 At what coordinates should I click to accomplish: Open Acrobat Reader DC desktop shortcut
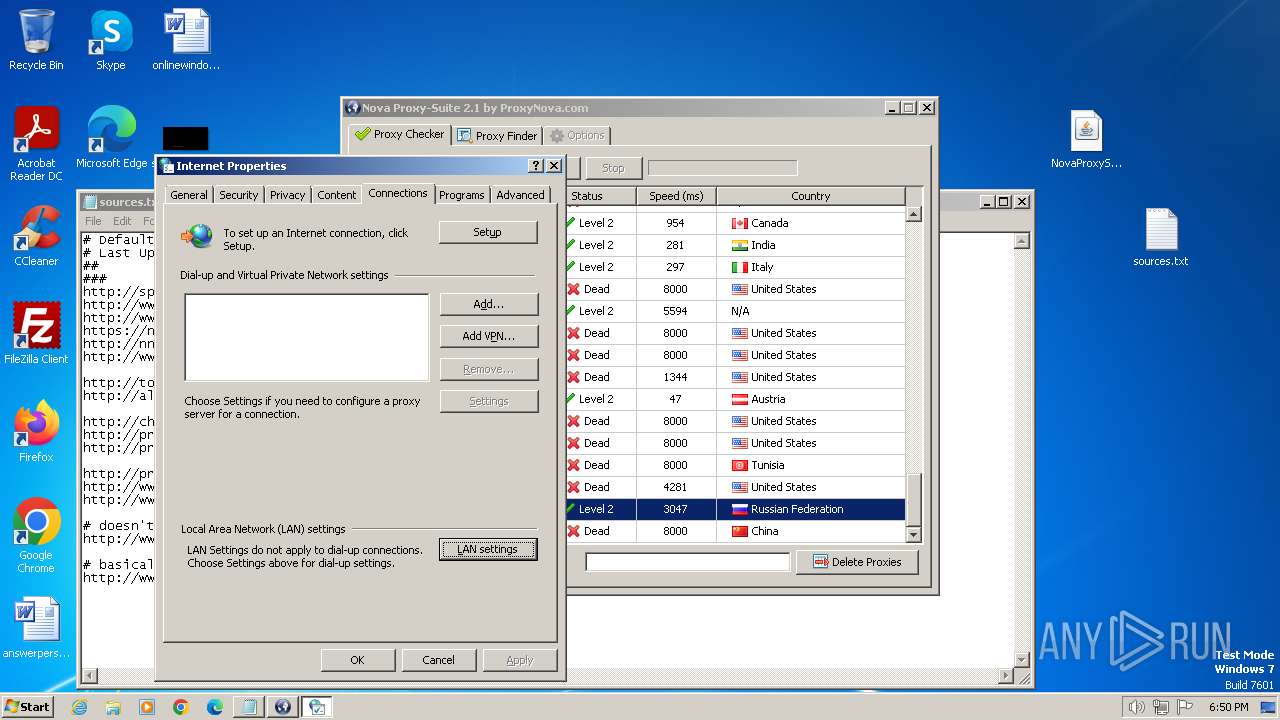[x=36, y=144]
